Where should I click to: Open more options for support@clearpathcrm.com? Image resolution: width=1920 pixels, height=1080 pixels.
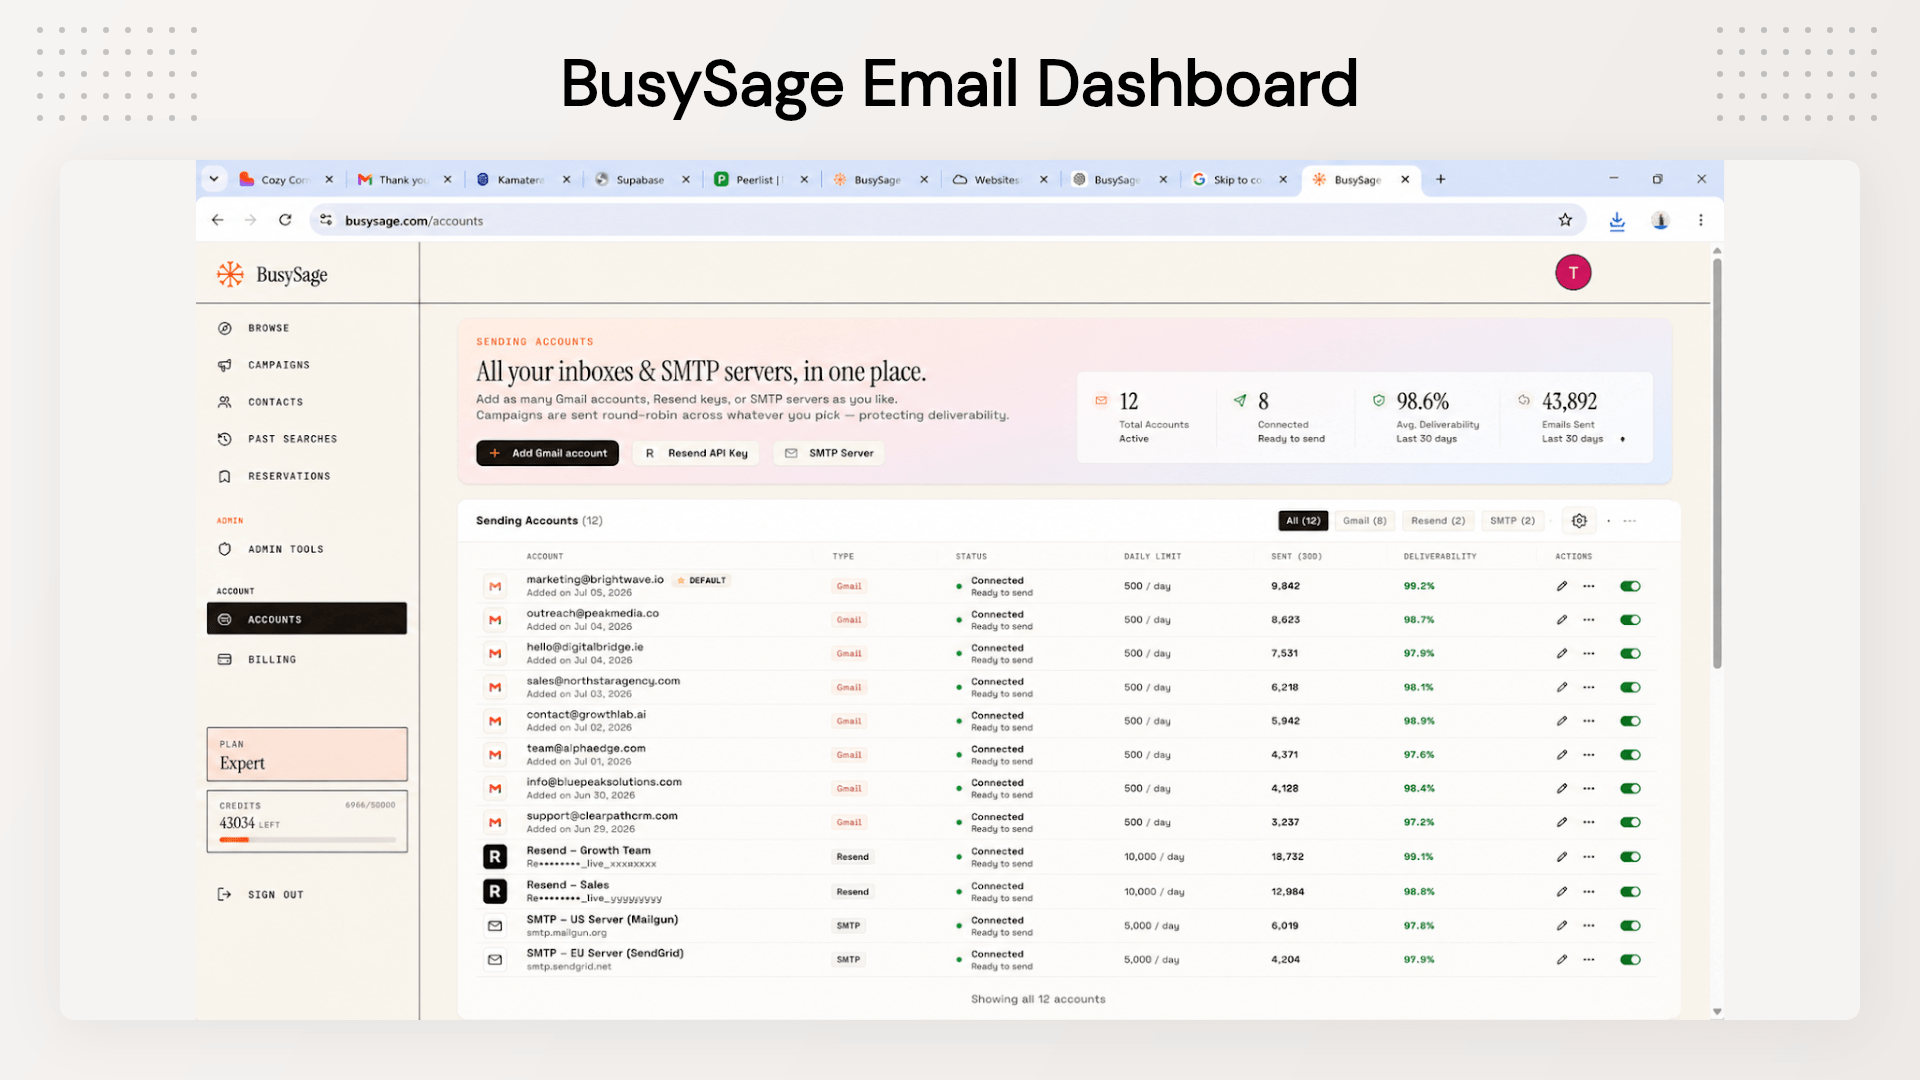tap(1589, 822)
